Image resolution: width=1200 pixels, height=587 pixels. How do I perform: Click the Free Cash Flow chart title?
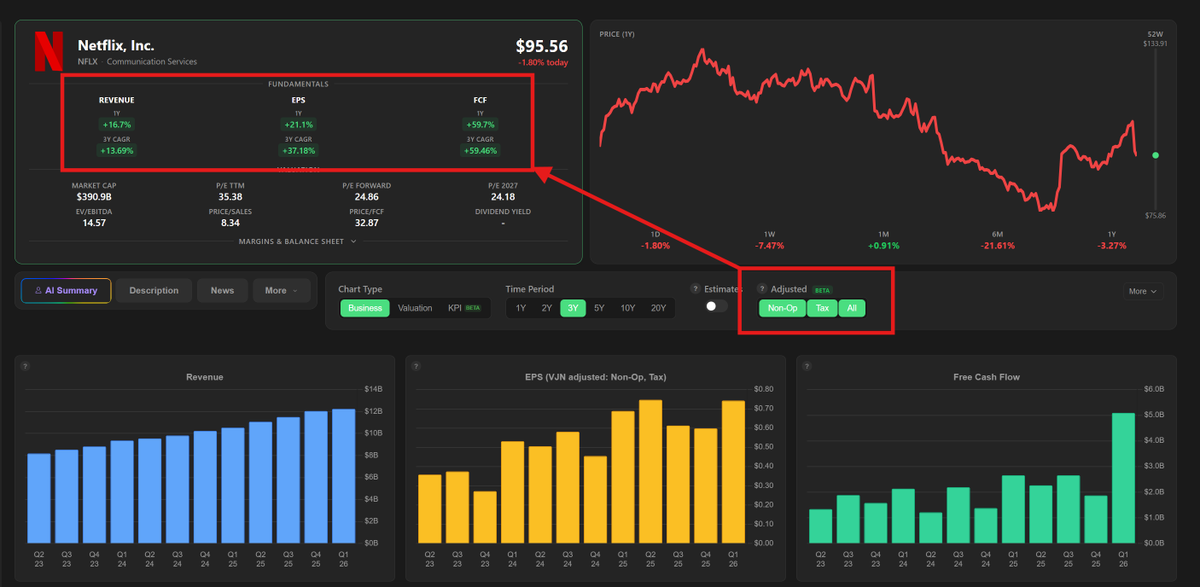click(x=986, y=377)
